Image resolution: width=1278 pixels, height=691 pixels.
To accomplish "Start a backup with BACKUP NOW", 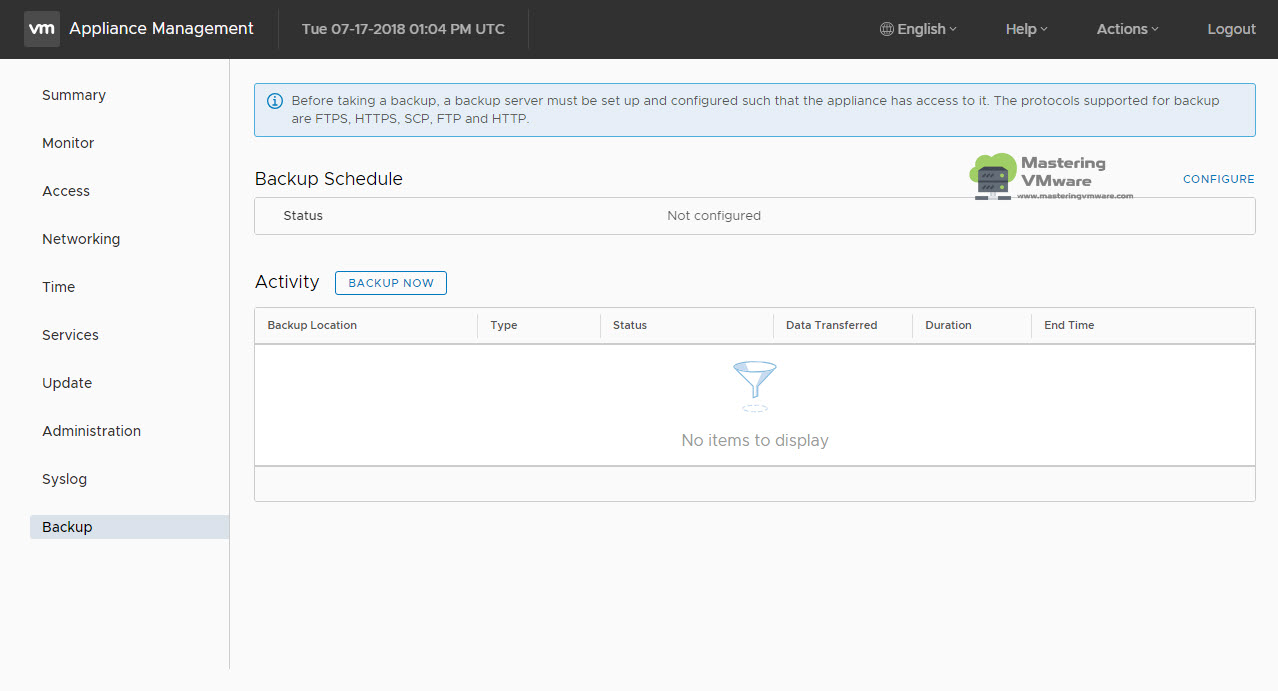I will coord(390,282).
